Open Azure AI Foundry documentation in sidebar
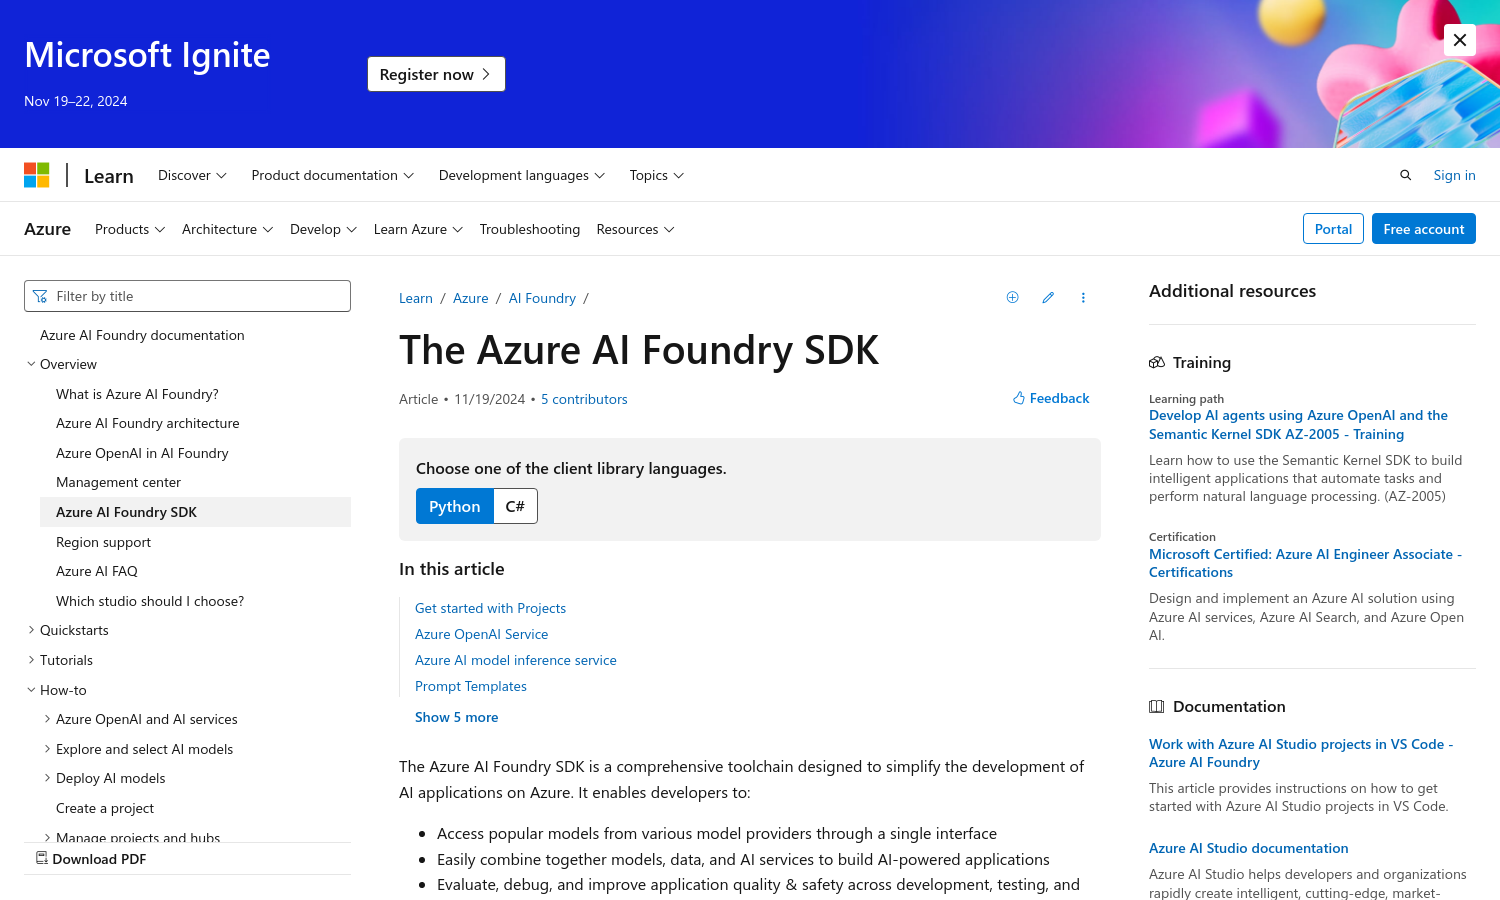 pos(142,335)
